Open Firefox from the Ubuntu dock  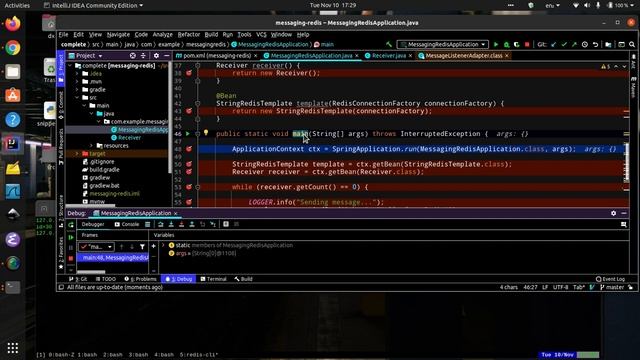13,24
